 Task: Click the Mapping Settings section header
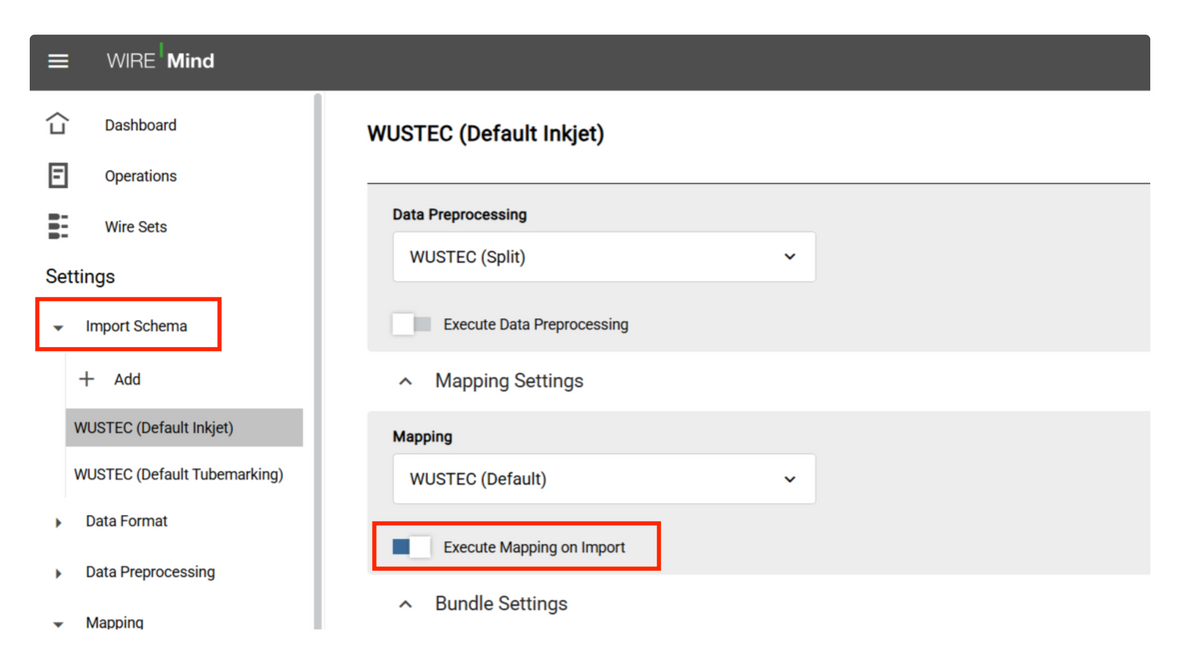pyautogui.click(x=509, y=381)
